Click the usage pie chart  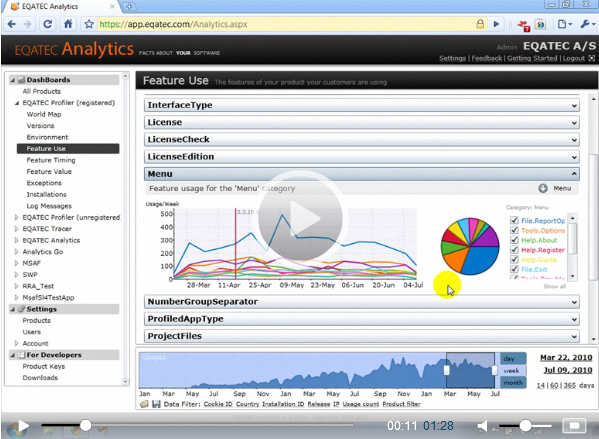point(470,246)
